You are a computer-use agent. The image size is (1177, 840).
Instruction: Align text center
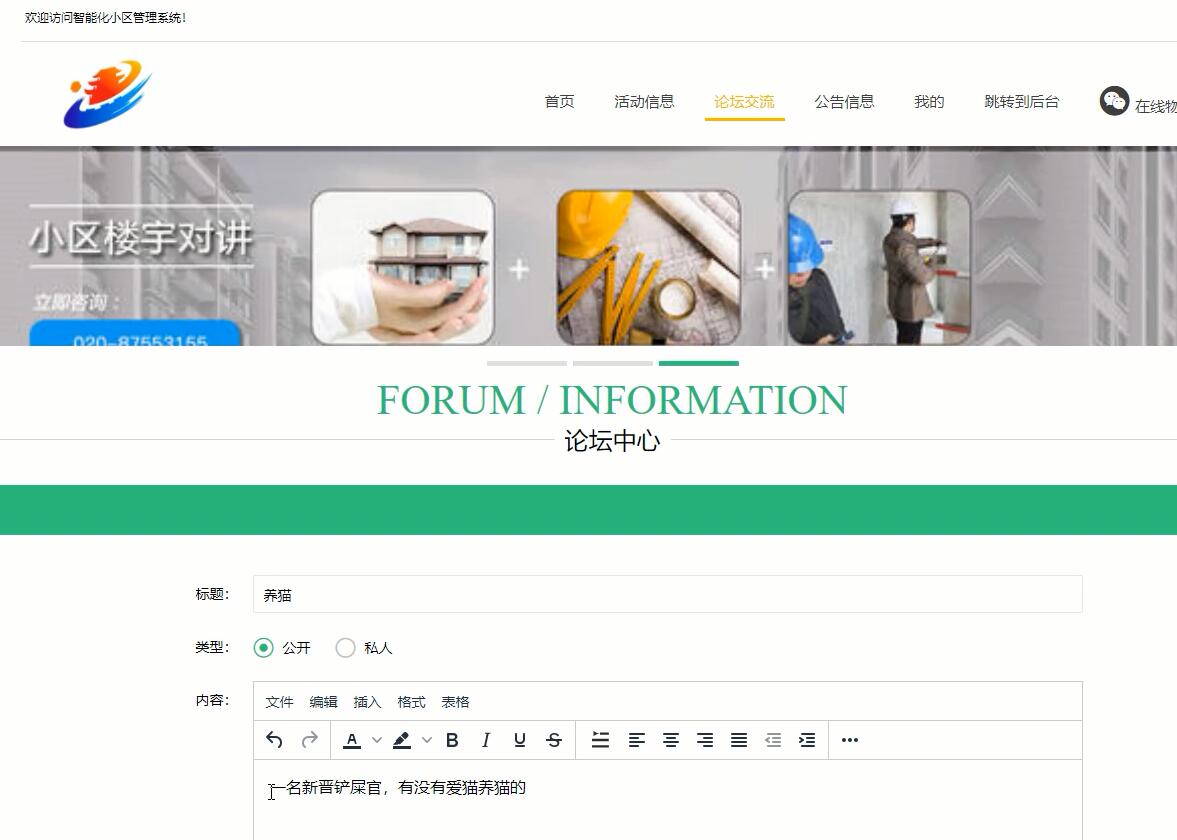[670, 740]
